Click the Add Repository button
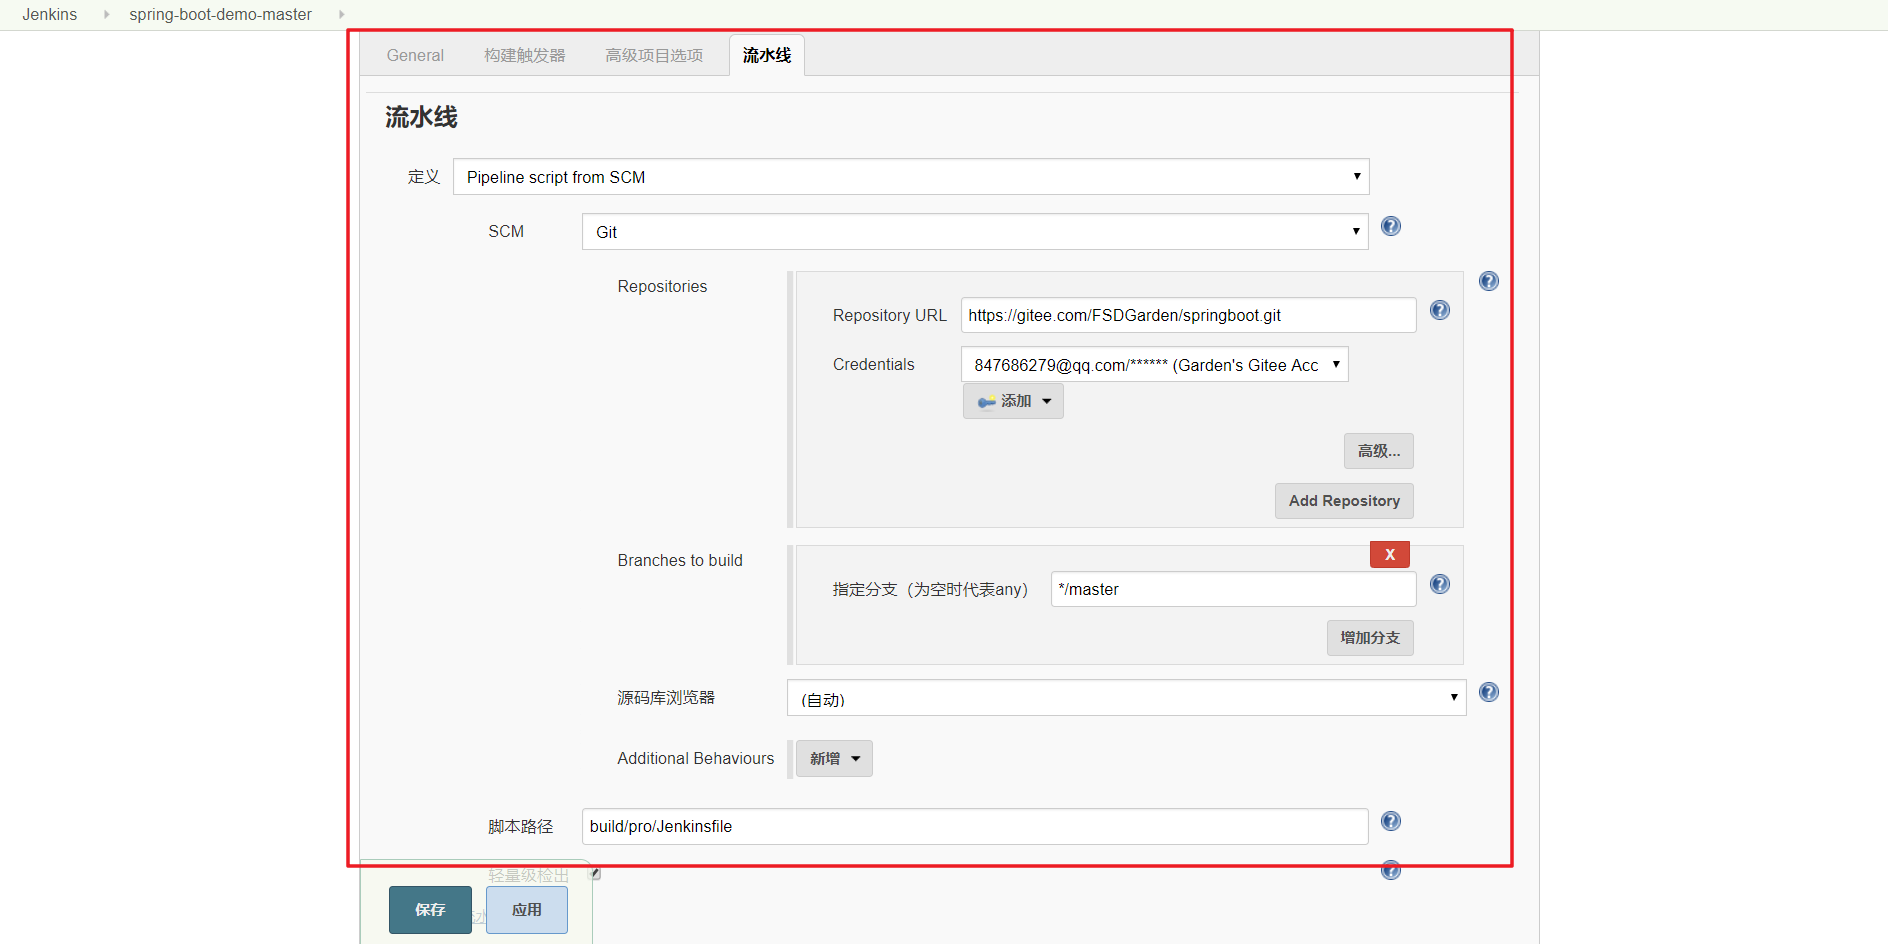 pyautogui.click(x=1344, y=501)
